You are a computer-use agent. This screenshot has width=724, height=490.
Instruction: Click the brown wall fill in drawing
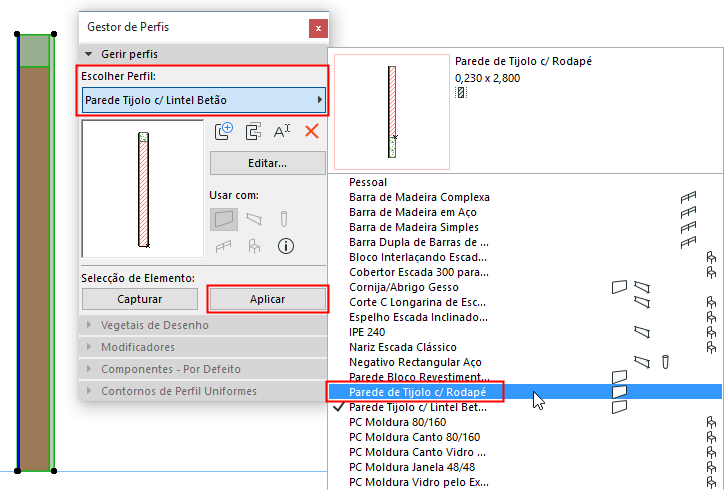coord(34,268)
